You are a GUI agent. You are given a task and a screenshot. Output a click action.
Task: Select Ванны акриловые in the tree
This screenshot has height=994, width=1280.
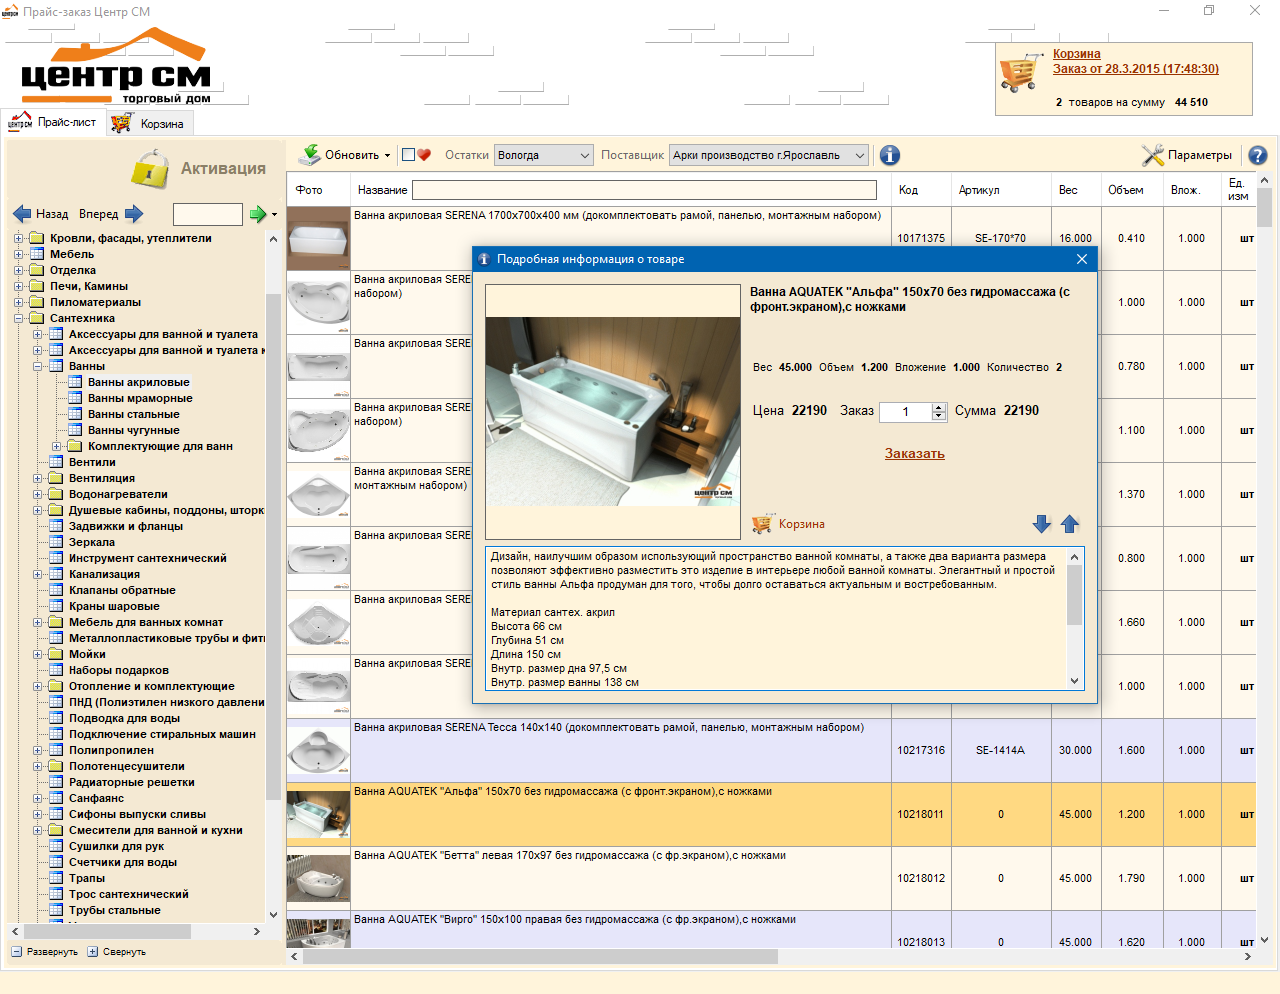(x=138, y=382)
